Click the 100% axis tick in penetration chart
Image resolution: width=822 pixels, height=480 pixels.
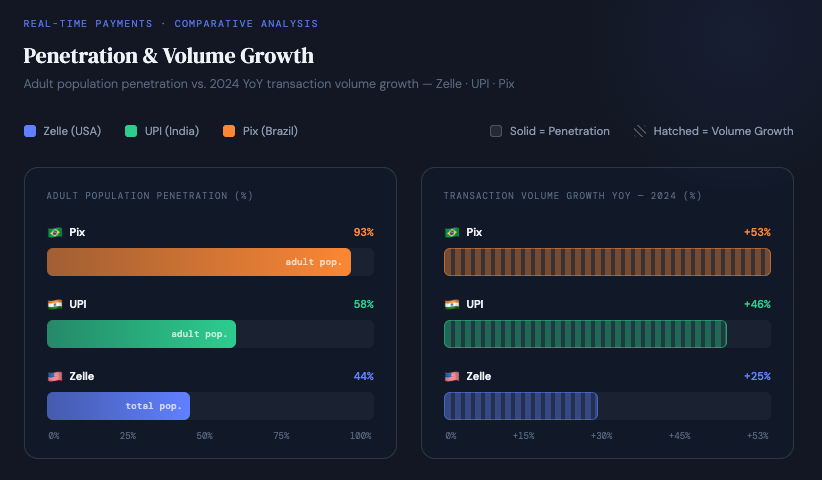361,436
